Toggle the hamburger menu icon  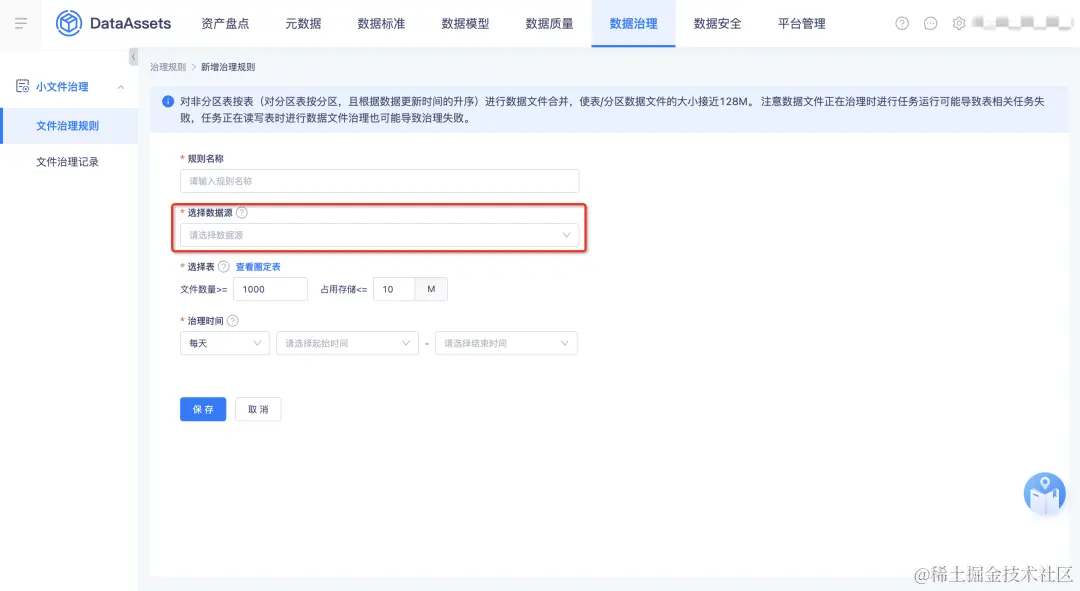click(21, 23)
